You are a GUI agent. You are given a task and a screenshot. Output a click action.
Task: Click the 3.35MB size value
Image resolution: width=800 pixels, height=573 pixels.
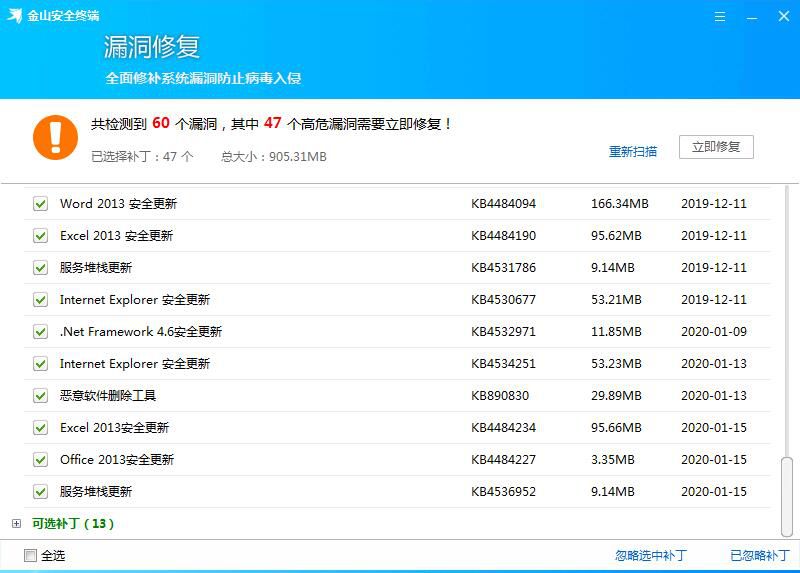tap(612, 460)
